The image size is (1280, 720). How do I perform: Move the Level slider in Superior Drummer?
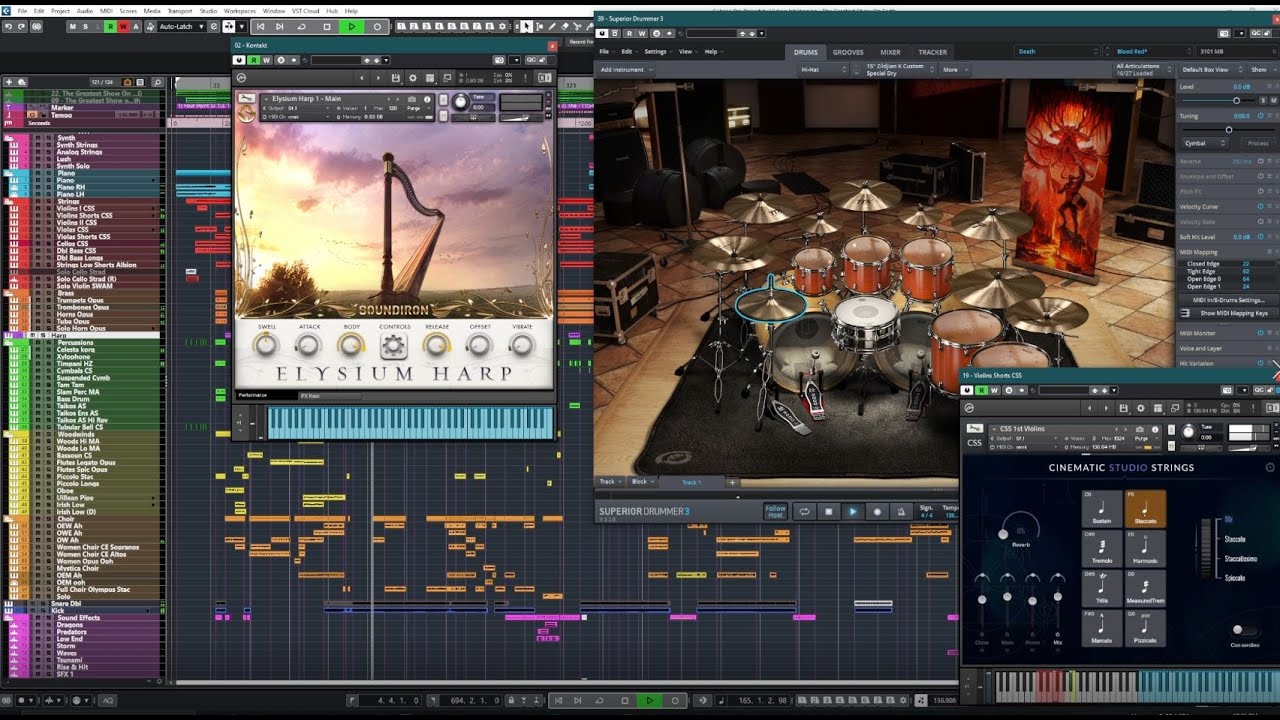tap(1236, 100)
